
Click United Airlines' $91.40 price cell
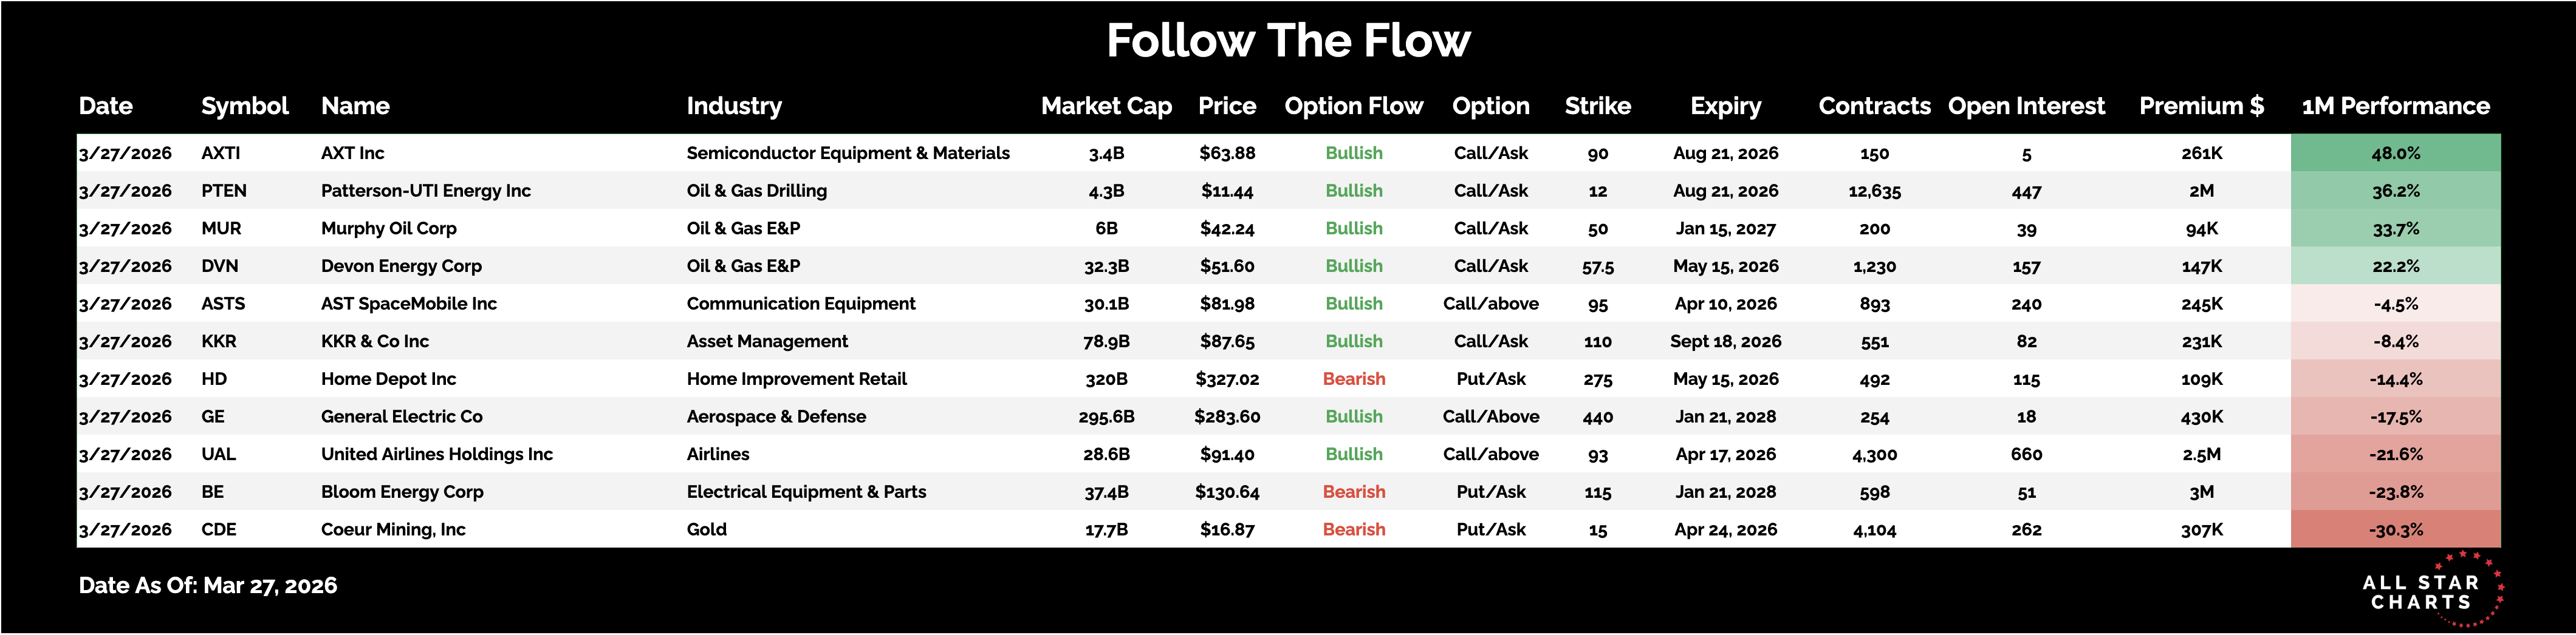[1227, 454]
